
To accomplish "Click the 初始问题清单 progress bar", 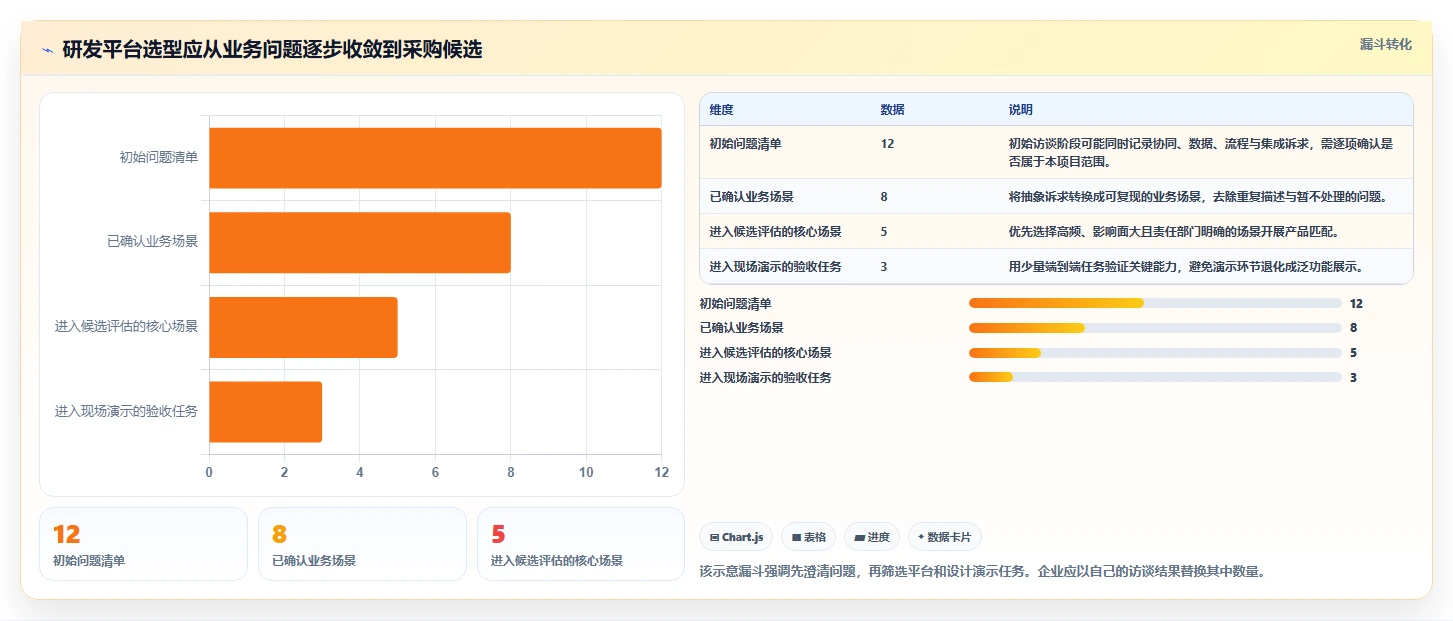I will (x=1155, y=303).
